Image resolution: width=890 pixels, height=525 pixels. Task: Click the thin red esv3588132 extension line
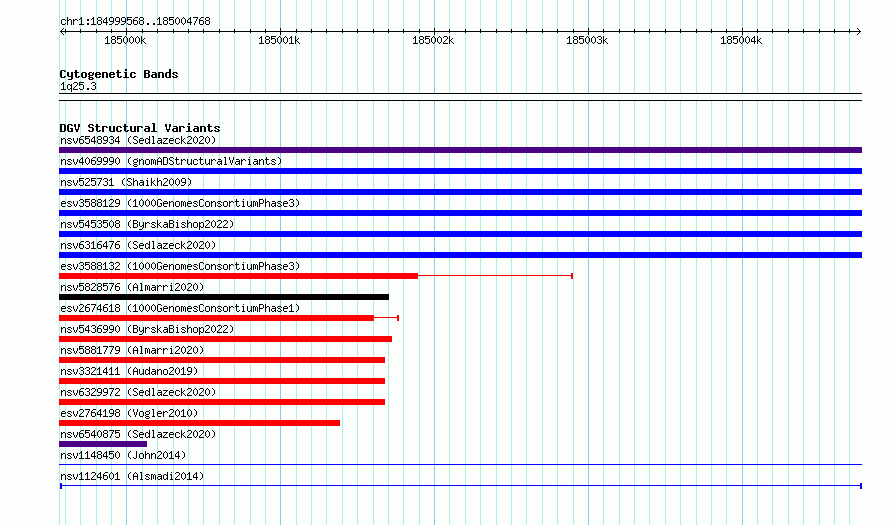[x=496, y=276]
